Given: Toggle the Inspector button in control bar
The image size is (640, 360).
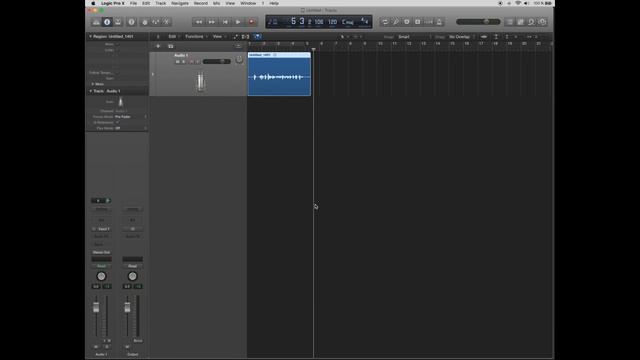Looking at the screenshot, I should [107, 22].
